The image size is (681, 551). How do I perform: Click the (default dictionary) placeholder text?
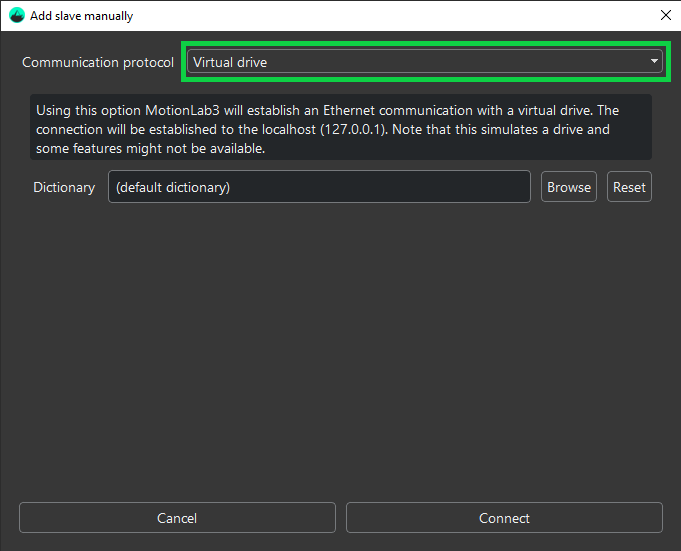pyautogui.click(x=172, y=187)
